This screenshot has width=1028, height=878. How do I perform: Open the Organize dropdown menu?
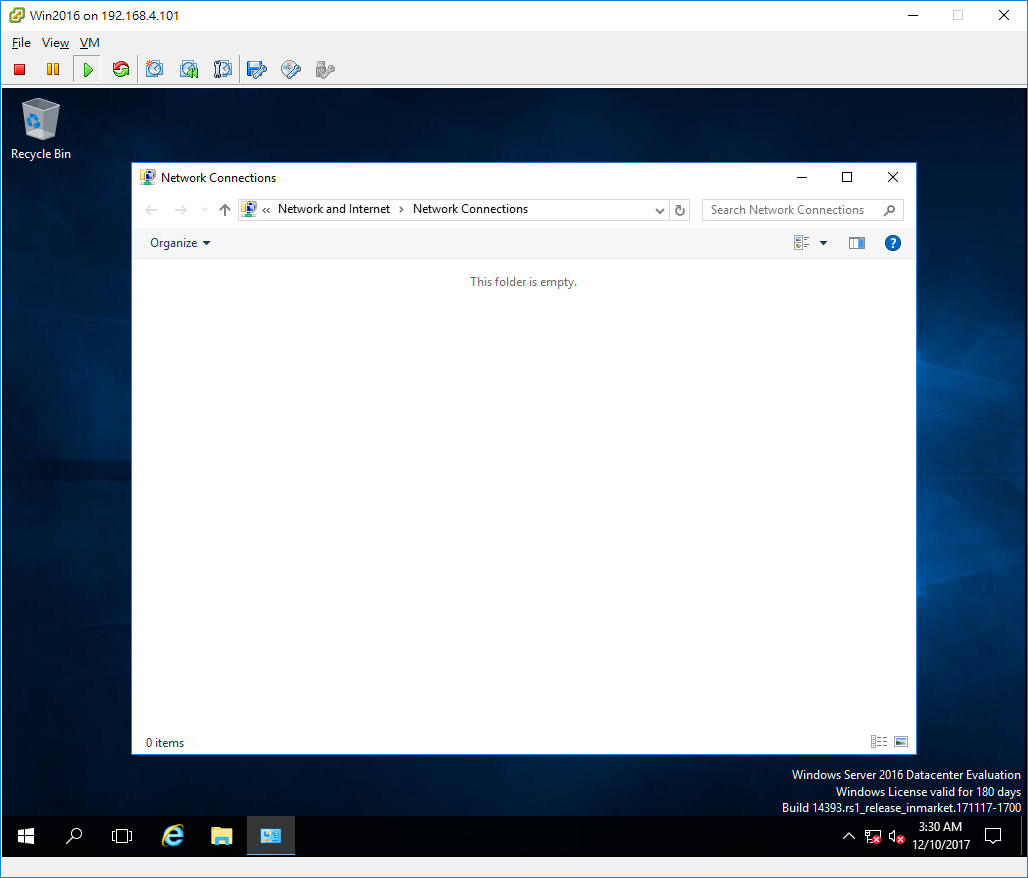pyautogui.click(x=180, y=243)
